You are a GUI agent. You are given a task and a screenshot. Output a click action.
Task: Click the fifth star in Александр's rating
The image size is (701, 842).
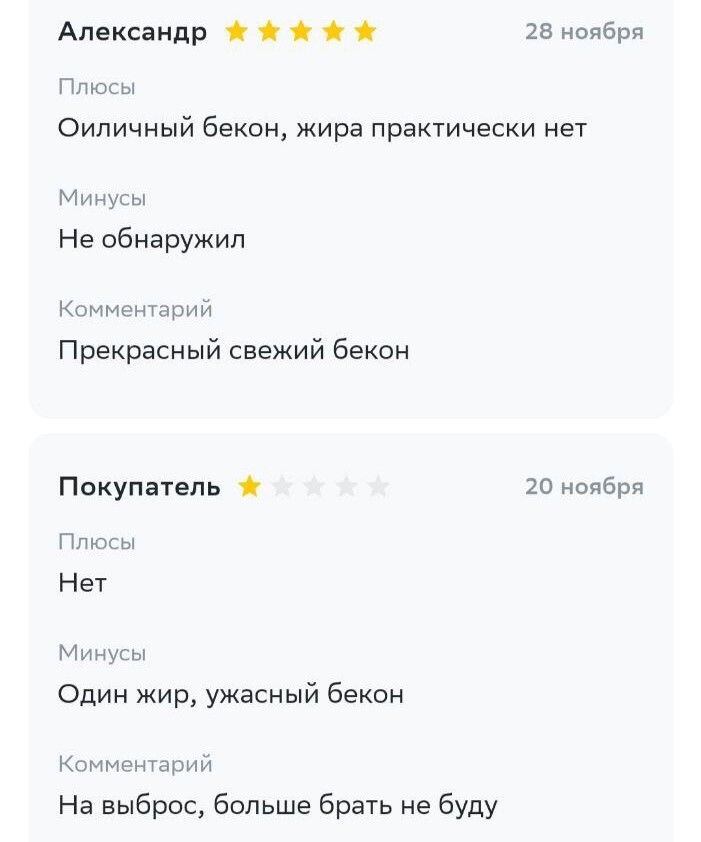(365, 31)
